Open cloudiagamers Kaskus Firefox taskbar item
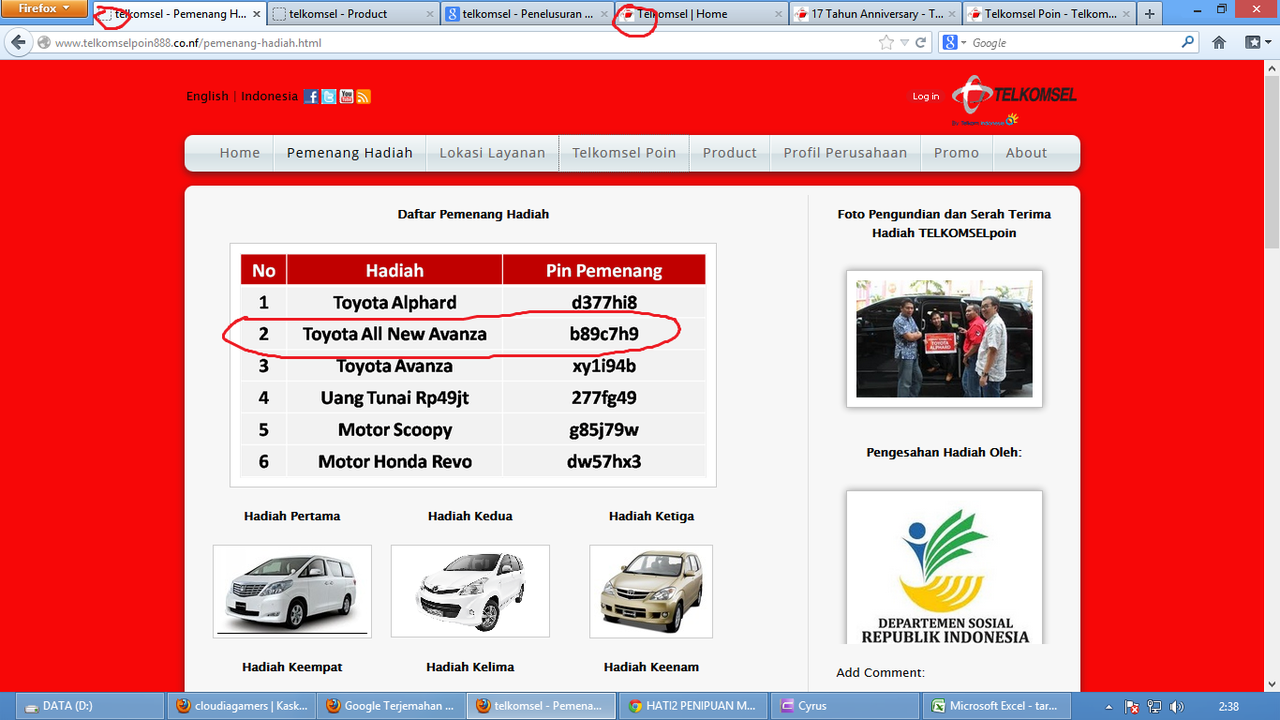 [x=243, y=705]
